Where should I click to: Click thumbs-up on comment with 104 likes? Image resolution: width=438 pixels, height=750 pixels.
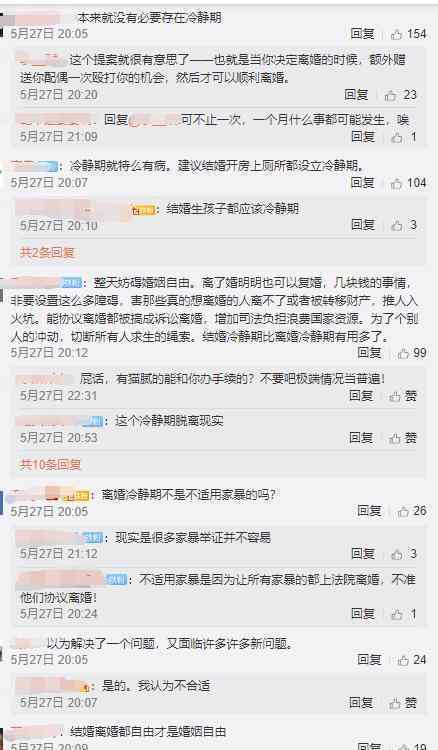point(396,183)
